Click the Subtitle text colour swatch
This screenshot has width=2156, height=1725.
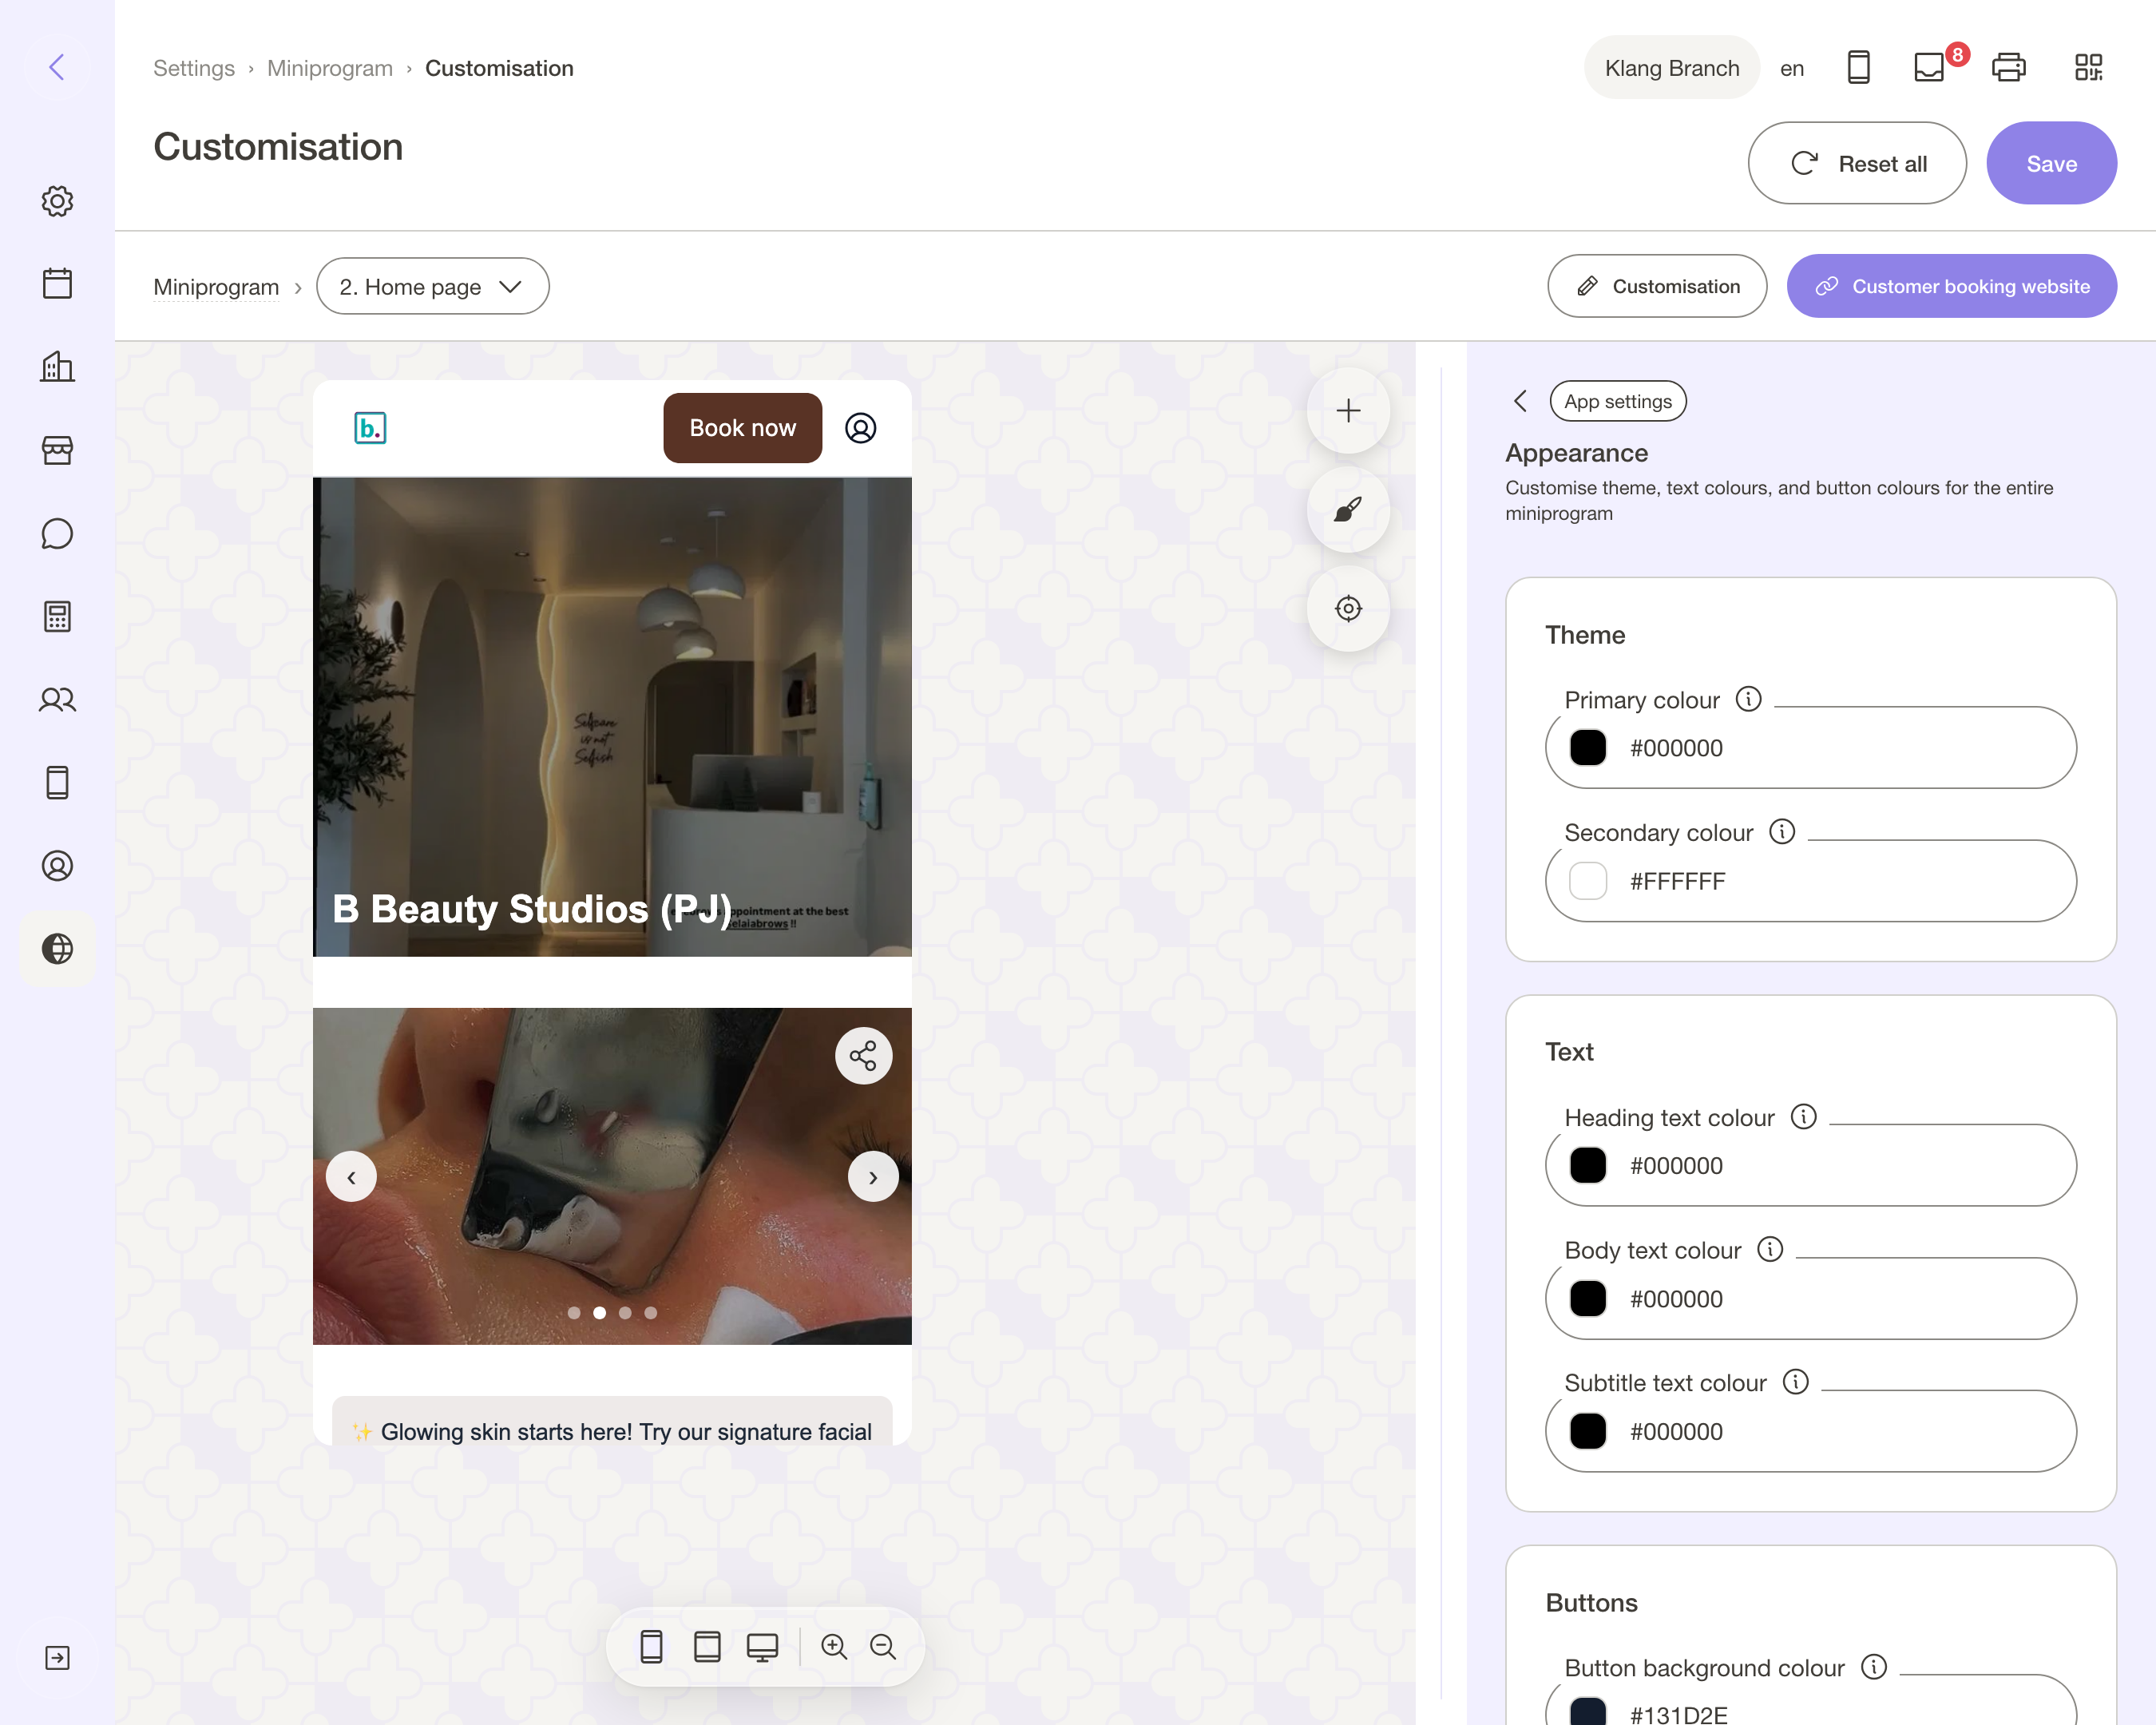click(x=1587, y=1431)
